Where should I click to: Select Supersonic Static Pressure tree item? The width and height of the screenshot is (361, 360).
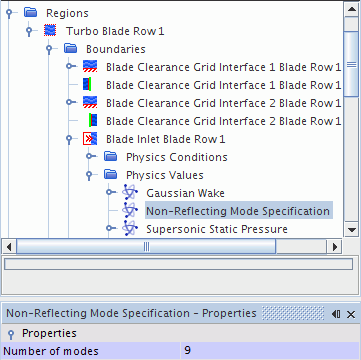[217, 229]
